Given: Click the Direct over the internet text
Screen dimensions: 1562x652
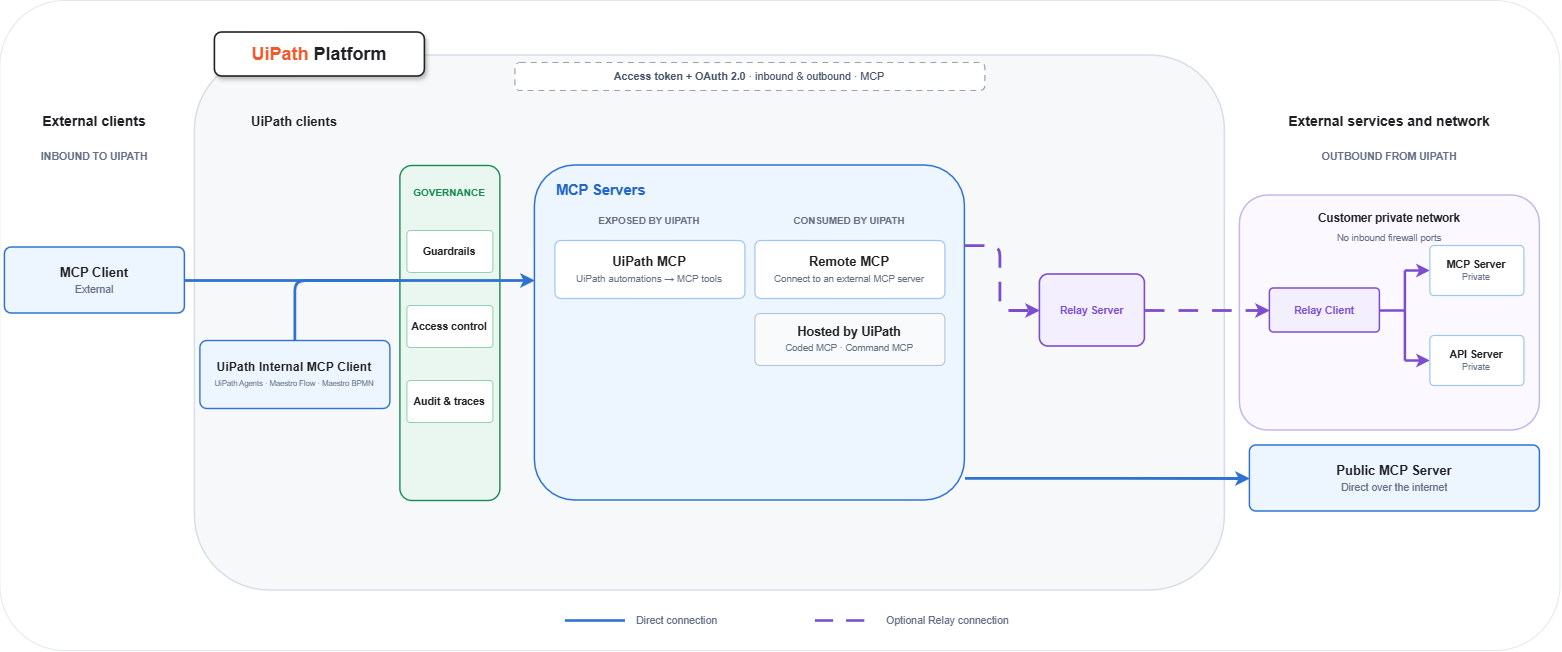Looking at the screenshot, I should tap(1394, 487).
